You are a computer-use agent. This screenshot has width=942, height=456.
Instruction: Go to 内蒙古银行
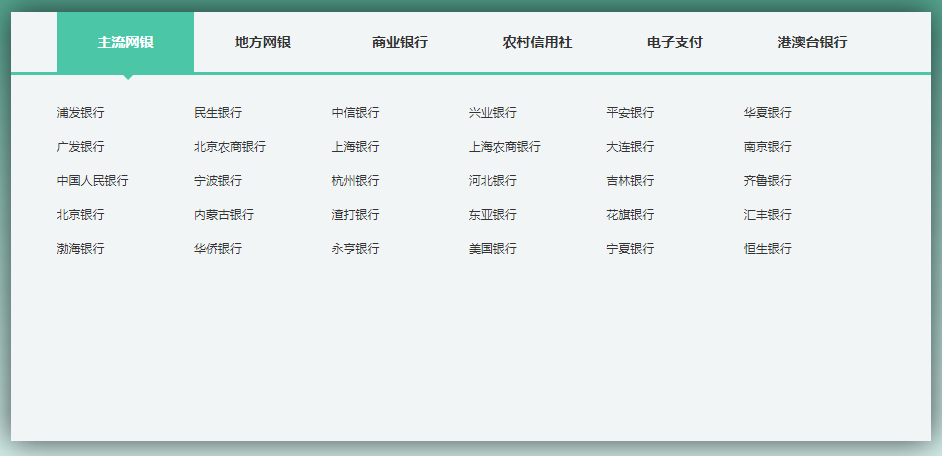[223, 215]
